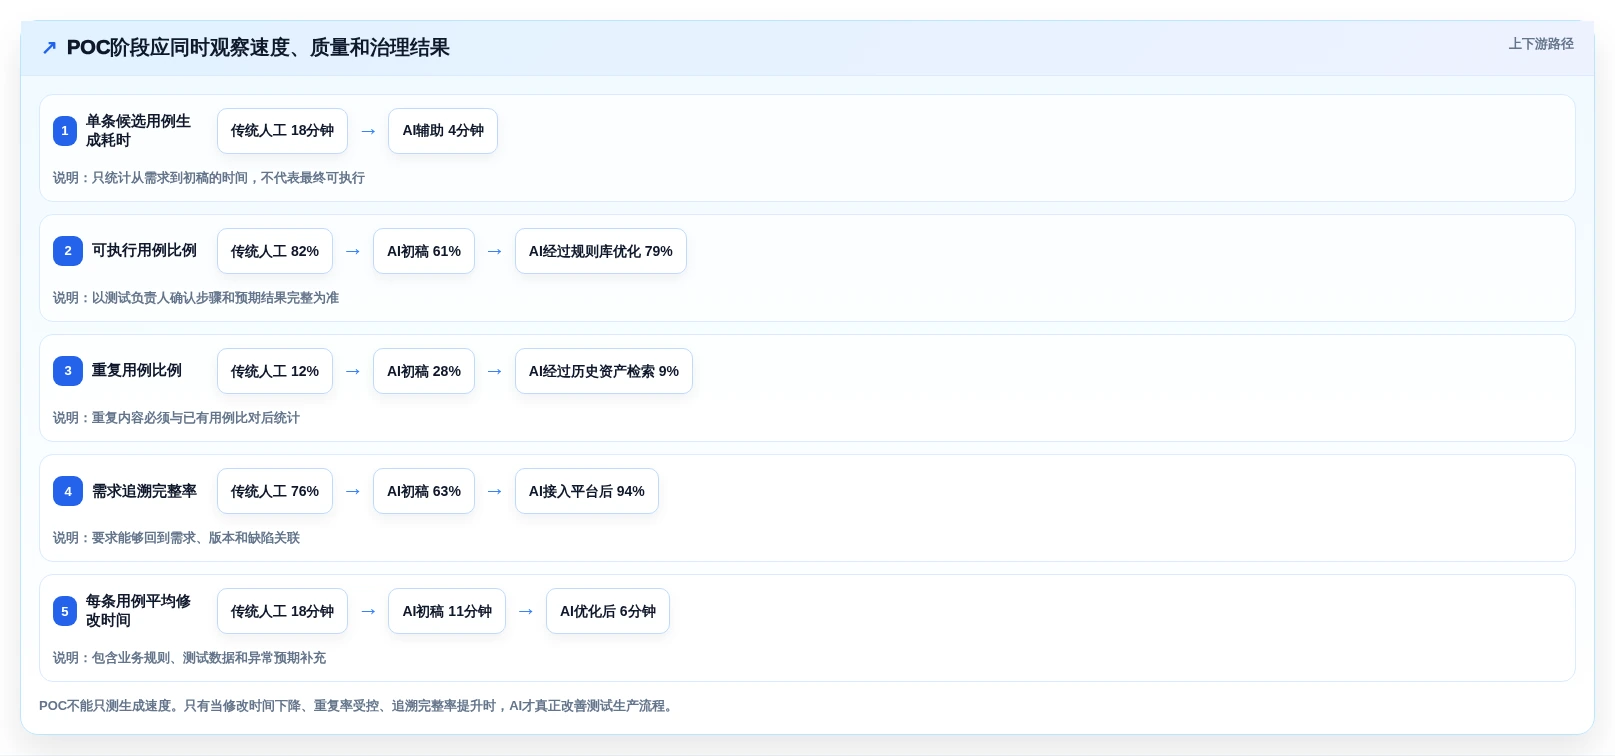This screenshot has width=1615, height=756.
Task: Click 传统人工 18分钟 chip in row 每条用例平均修改时间
Action: (282, 611)
